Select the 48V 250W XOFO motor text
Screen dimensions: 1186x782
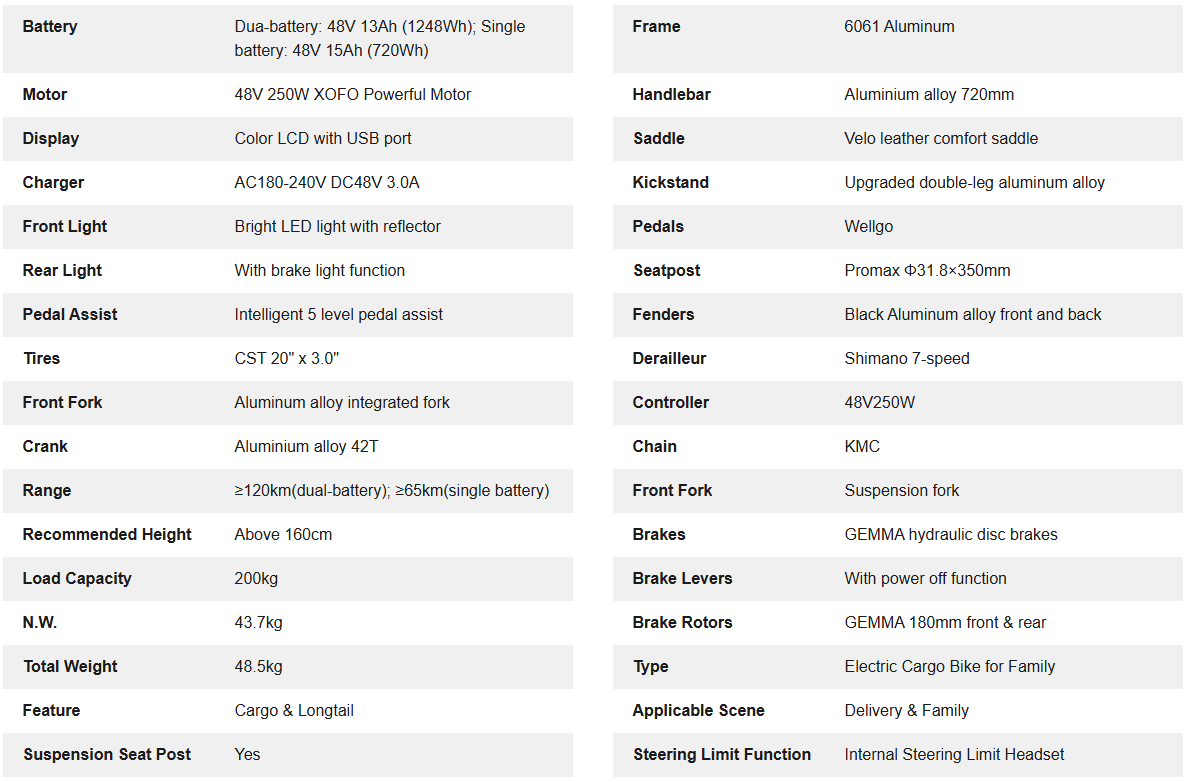352,95
